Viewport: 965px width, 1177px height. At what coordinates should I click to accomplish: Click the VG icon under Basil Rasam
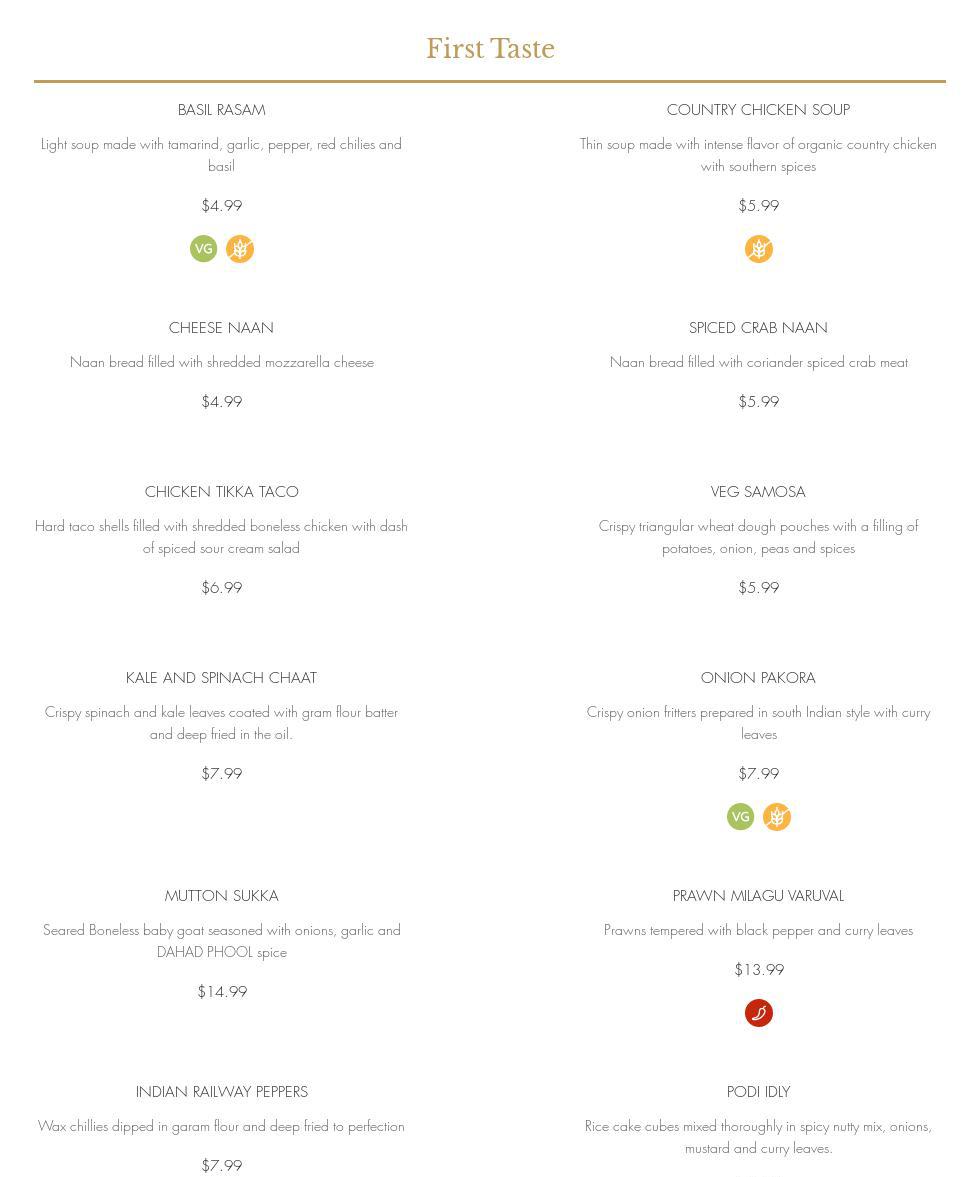204,249
